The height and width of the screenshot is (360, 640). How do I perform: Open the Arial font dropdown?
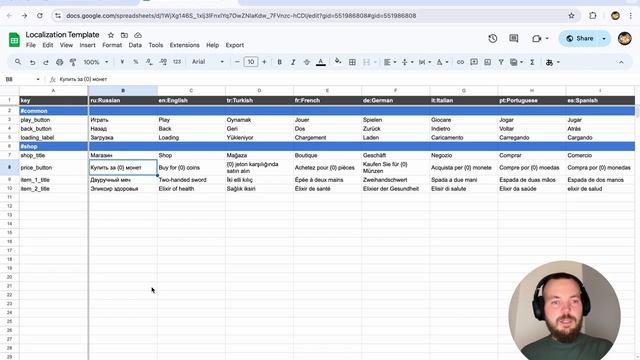[x=208, y=62]
